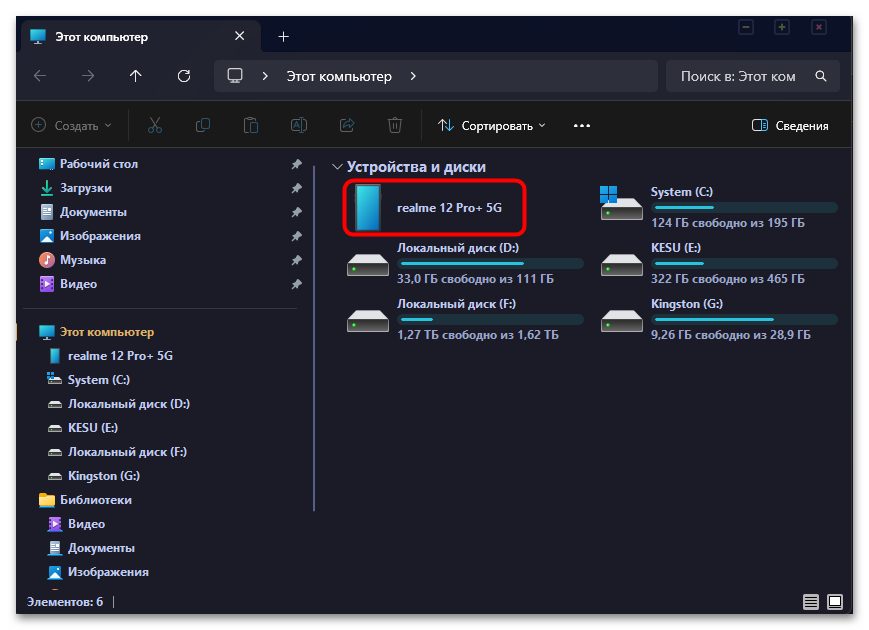Click the Rename icon in toolbar
Viewport: 869px width, 630px height.
click(x=299, y=125)
